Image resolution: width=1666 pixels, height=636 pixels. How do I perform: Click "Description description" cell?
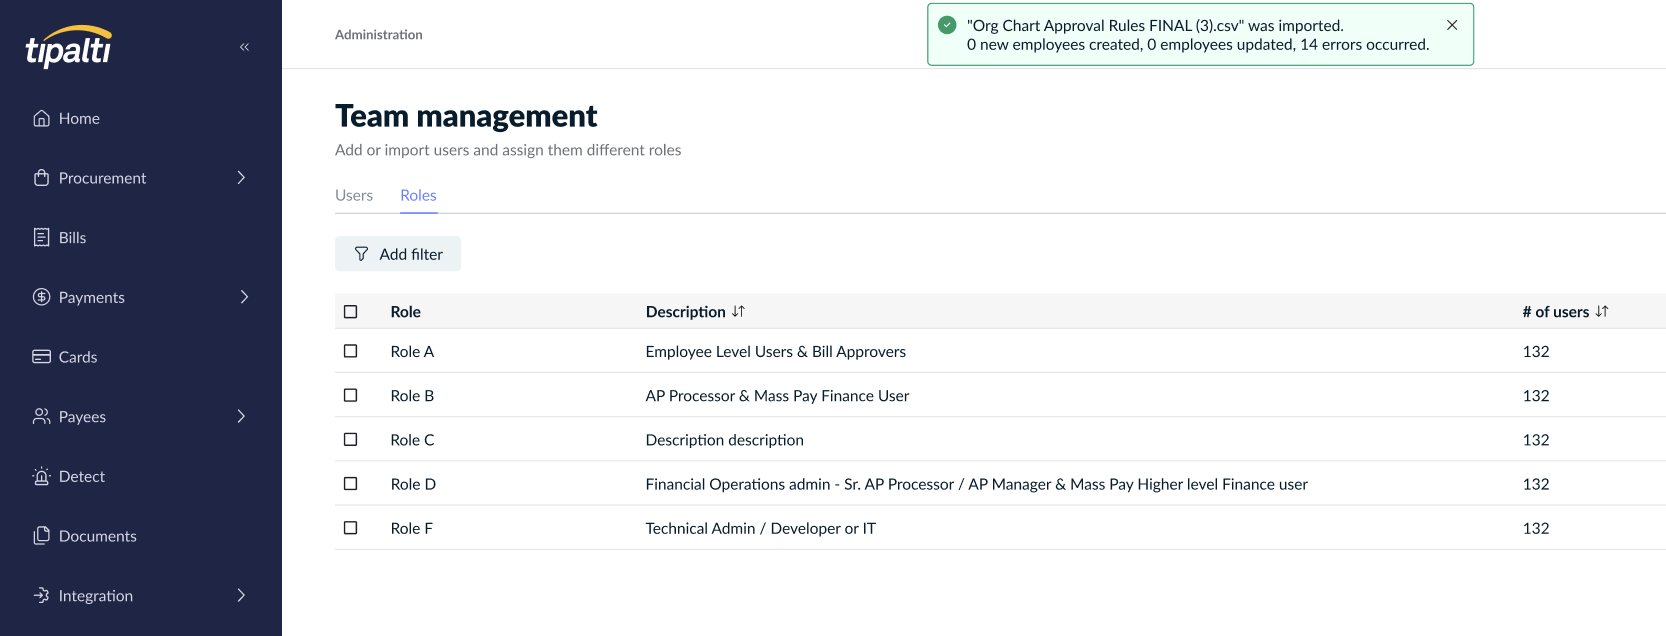coord(725,439)
